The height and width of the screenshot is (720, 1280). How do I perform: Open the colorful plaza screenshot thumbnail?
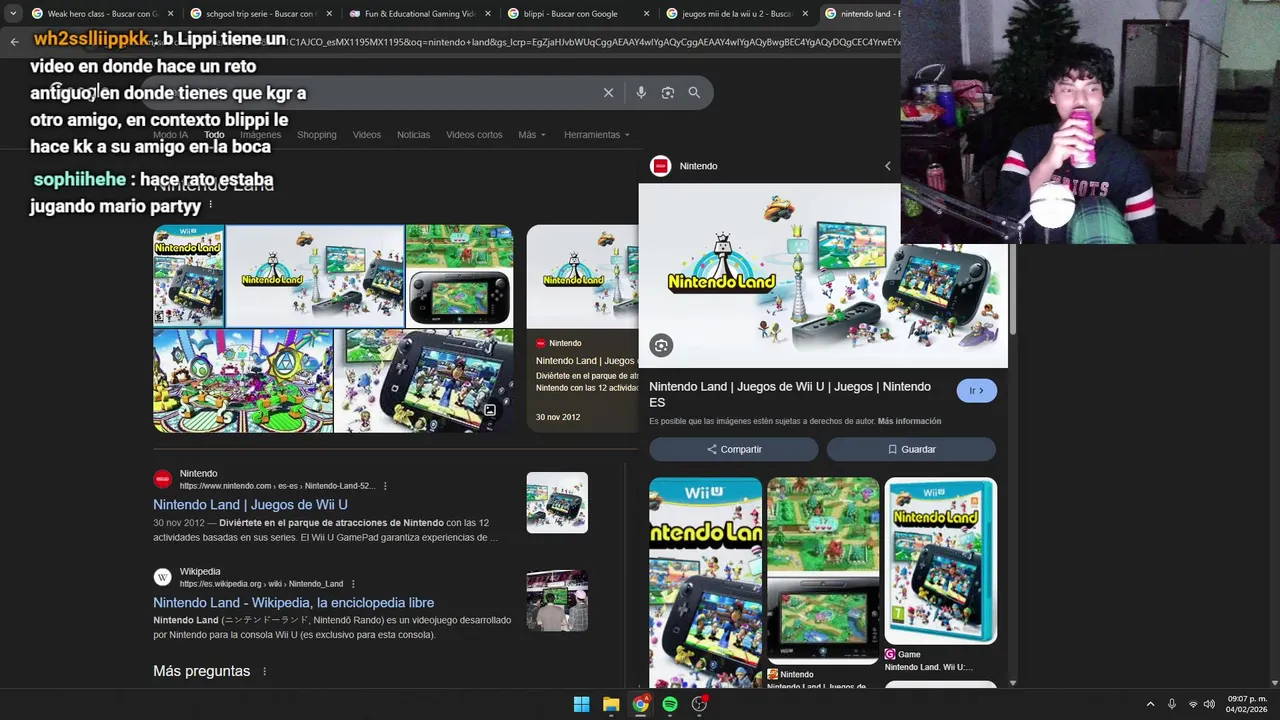pyautogui.click(x=243, y=381)
